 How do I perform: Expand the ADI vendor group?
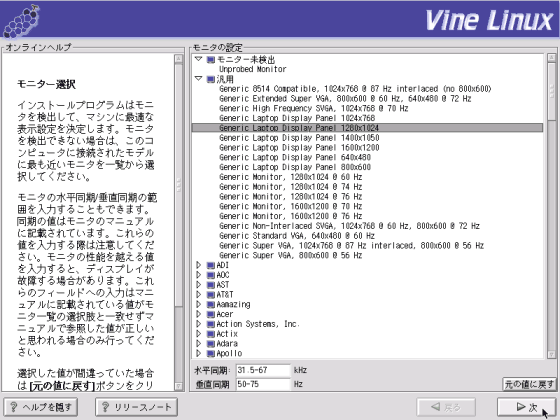[199, 265]
